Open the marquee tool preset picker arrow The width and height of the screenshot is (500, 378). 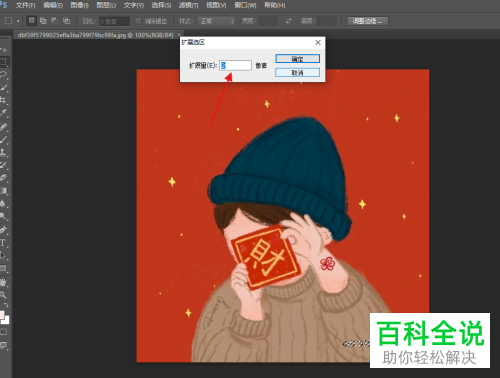tap(18, 21)
